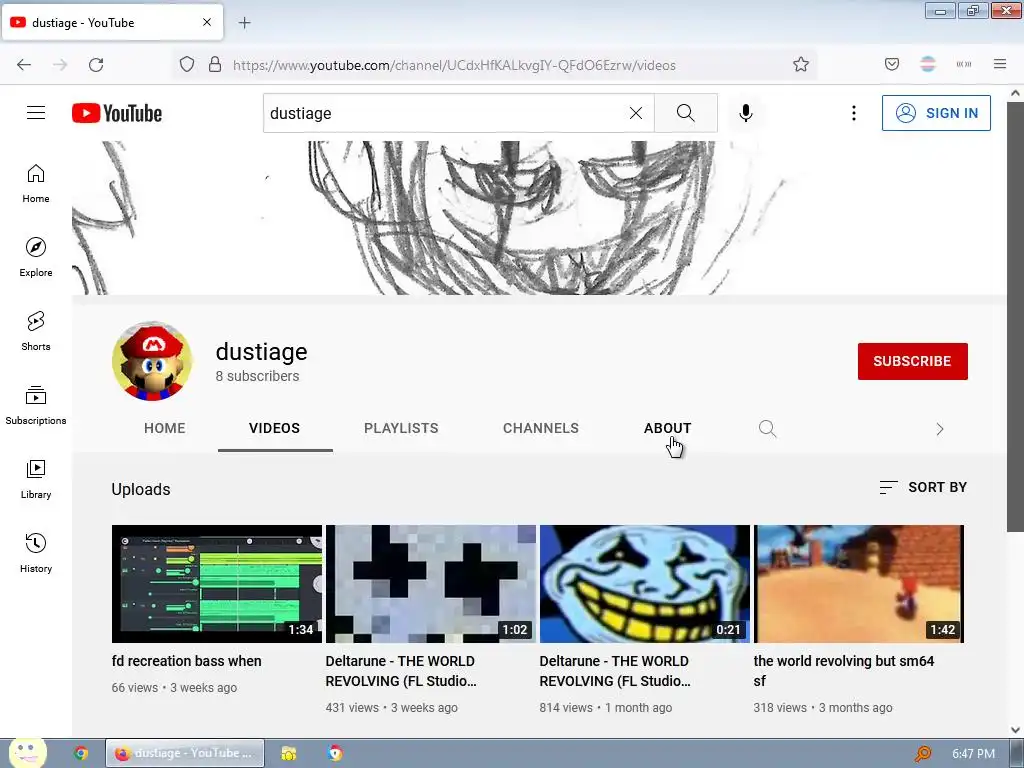Viewport: 1024px width, 768px height.
Task: Open the file explorer on the taskbar
Action: tap(289, 753)
